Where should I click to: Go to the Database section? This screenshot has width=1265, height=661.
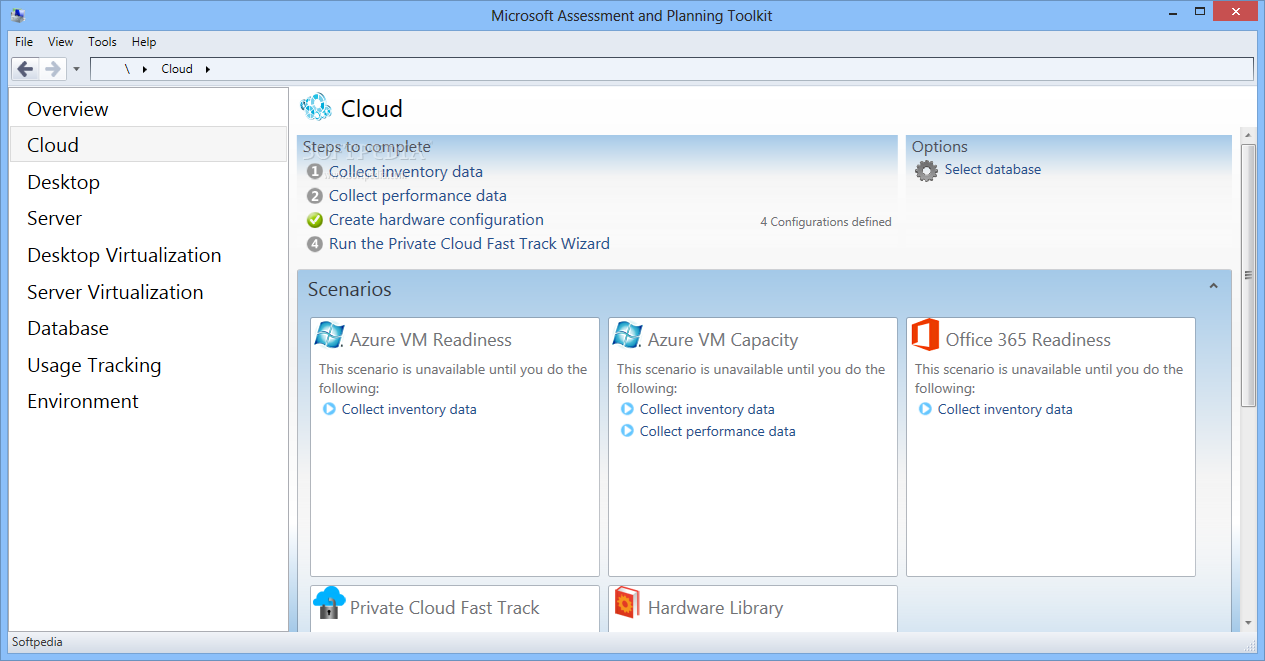click(x=148, y=328)
